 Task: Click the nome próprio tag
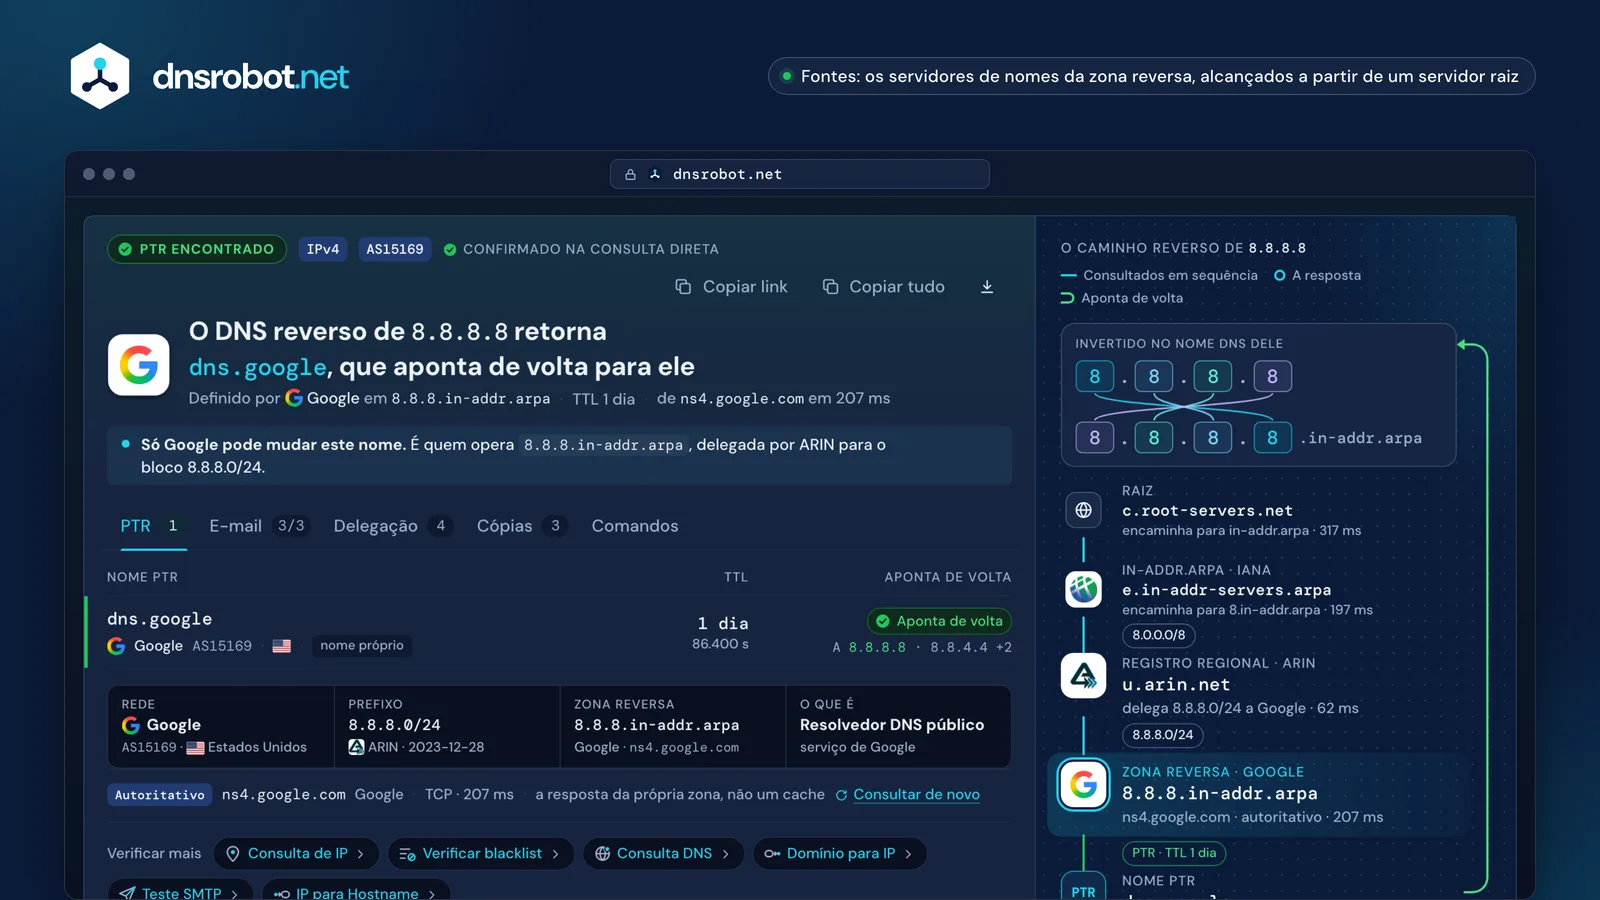click(362, 646)
